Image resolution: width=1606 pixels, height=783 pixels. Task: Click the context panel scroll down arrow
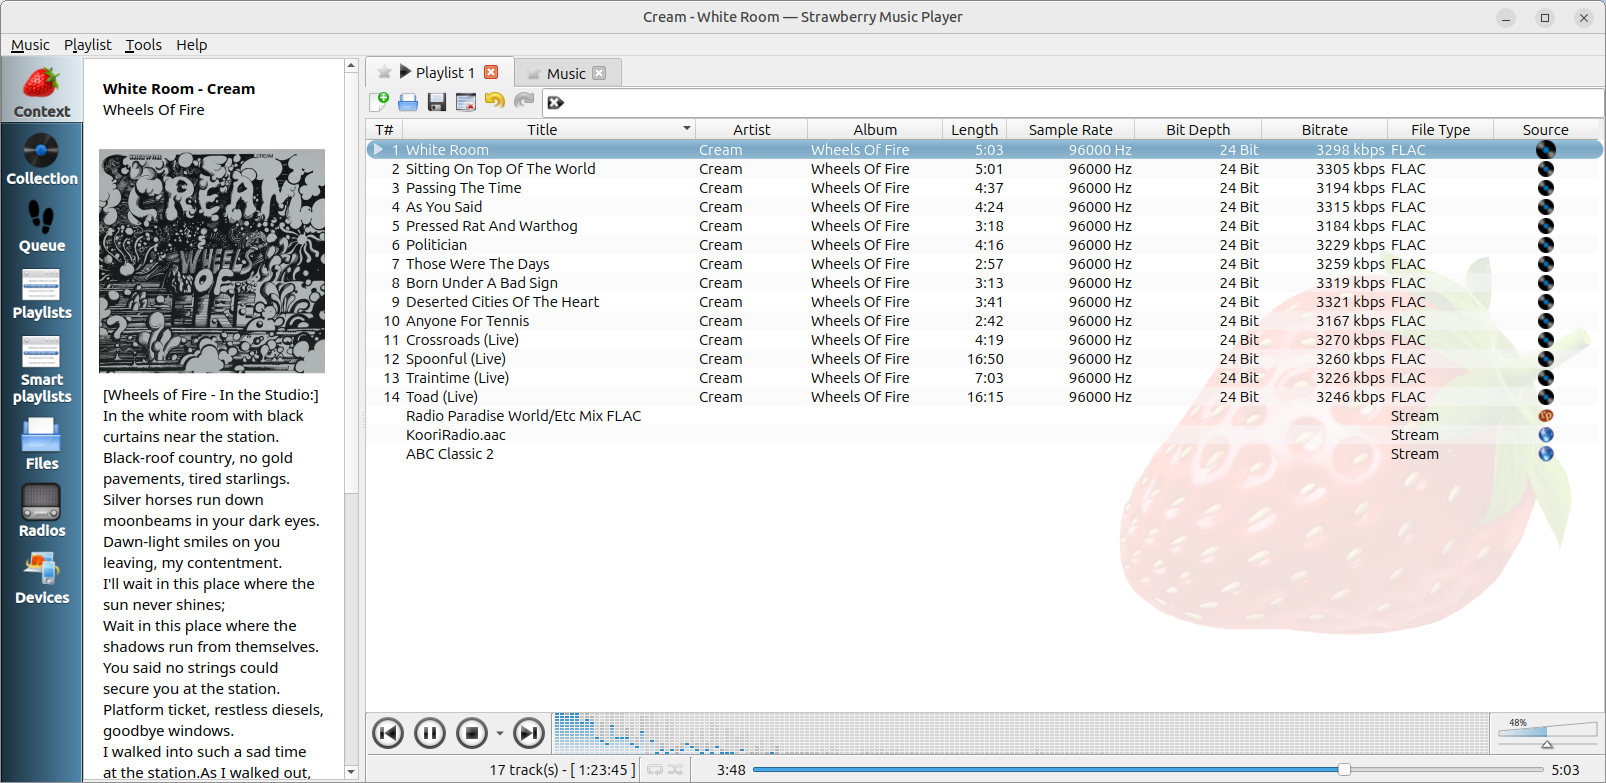pos(351,772)
